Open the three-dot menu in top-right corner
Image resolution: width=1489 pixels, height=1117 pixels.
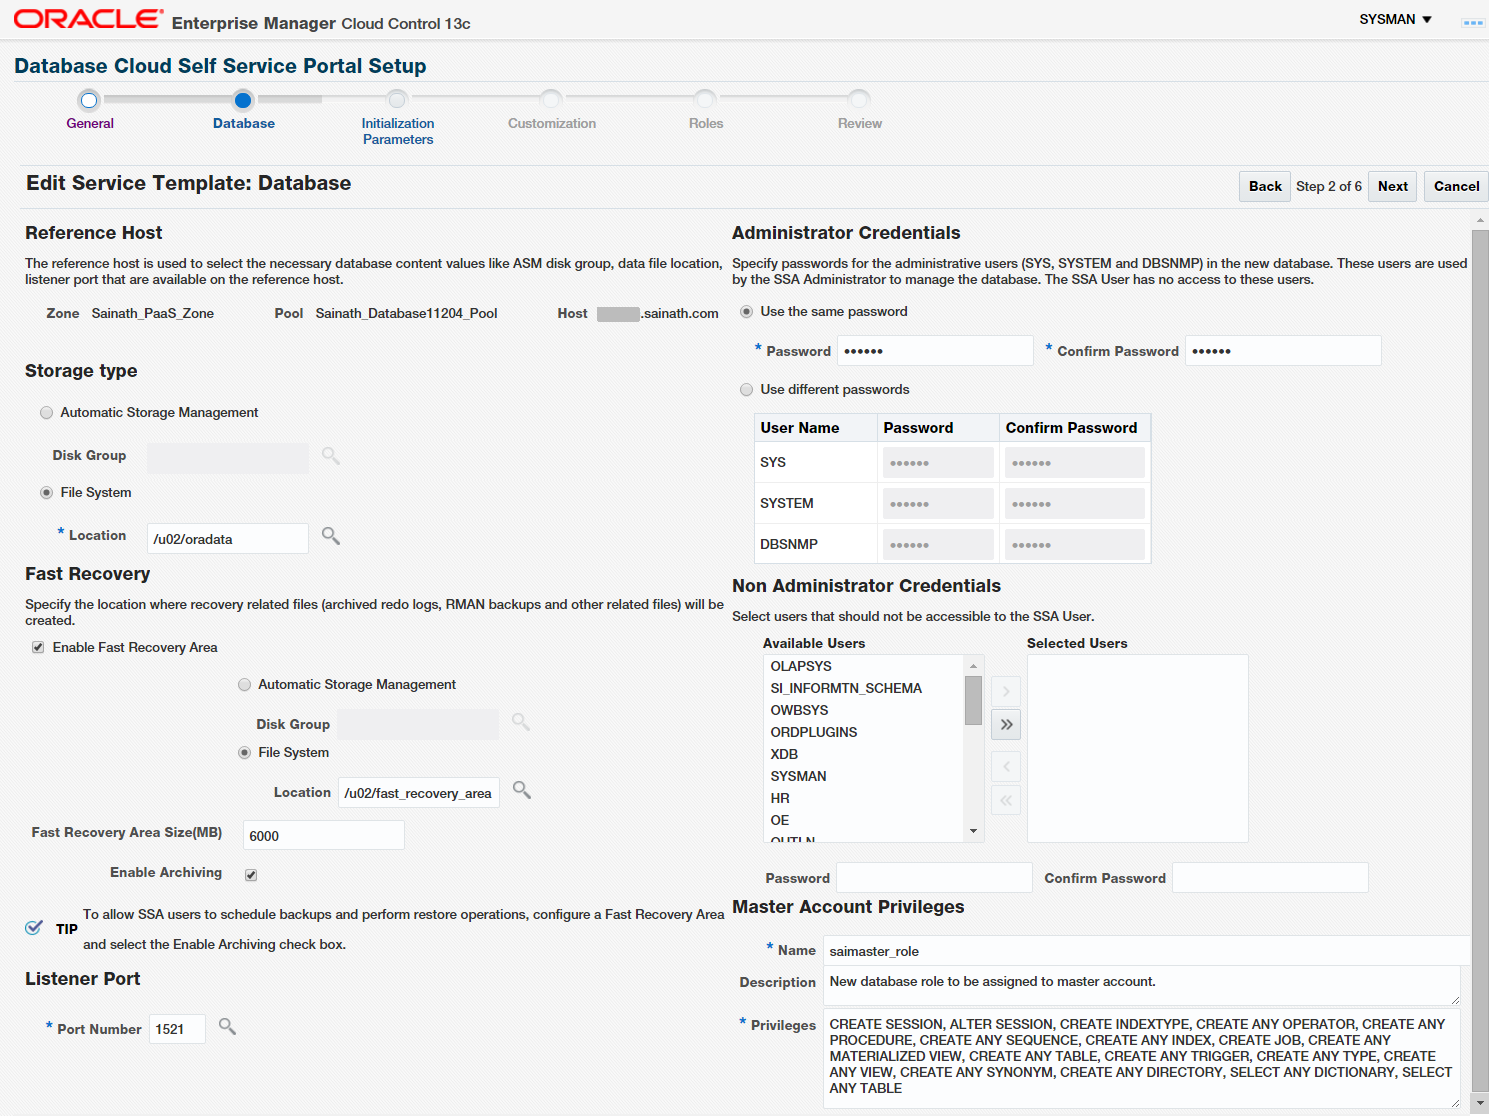(x=1472, y=22)
